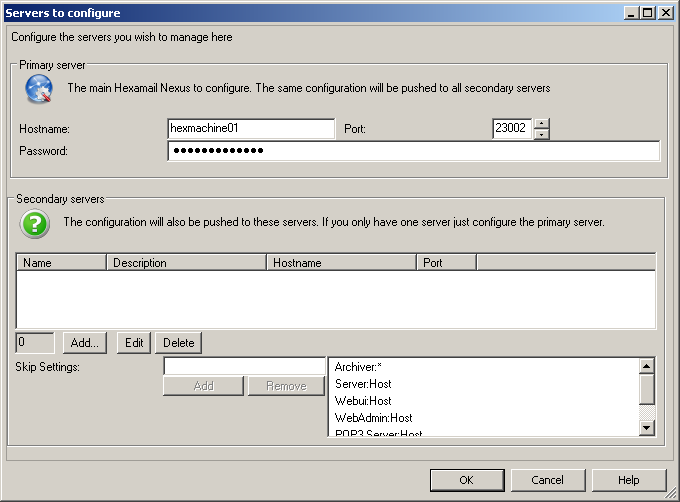The height and width of the screenshot is (502, 680).
Task: Click the Primary server globe icon
Action: tap(37, 90)
